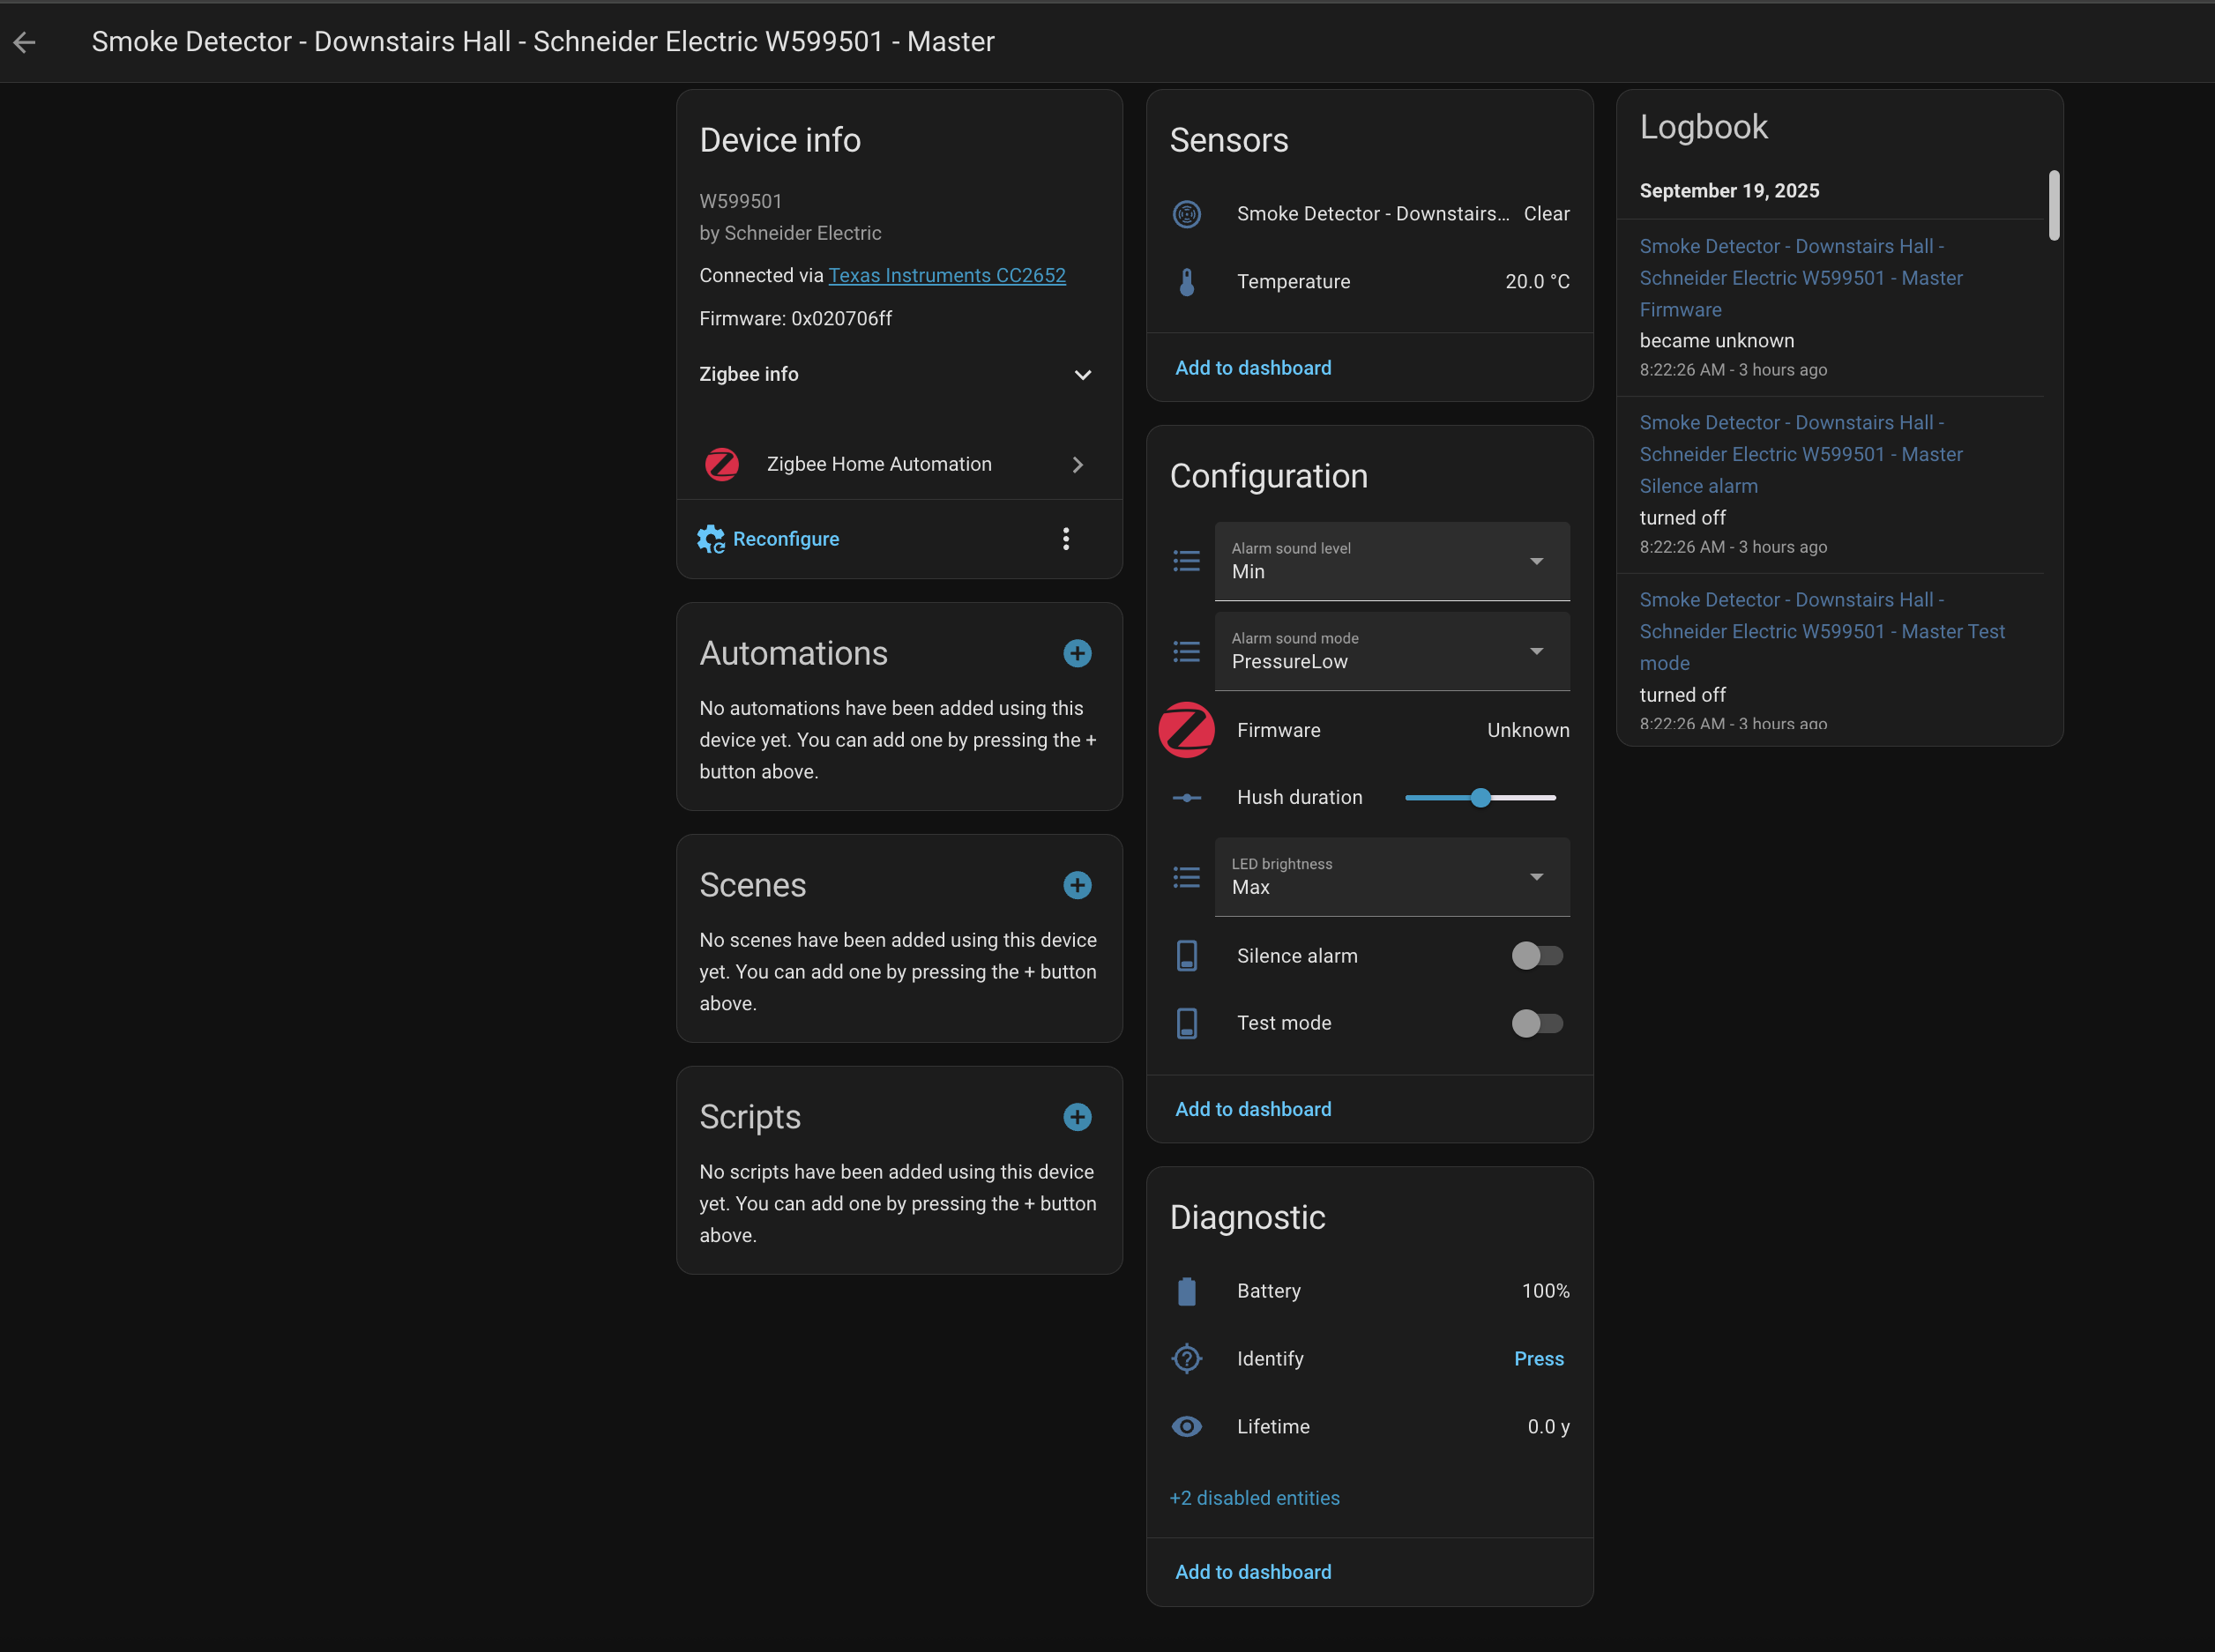Add a new scene with plus icon
Image resolution: width=2215 pixels, height=1652 pixels.
coord(1077,885)
